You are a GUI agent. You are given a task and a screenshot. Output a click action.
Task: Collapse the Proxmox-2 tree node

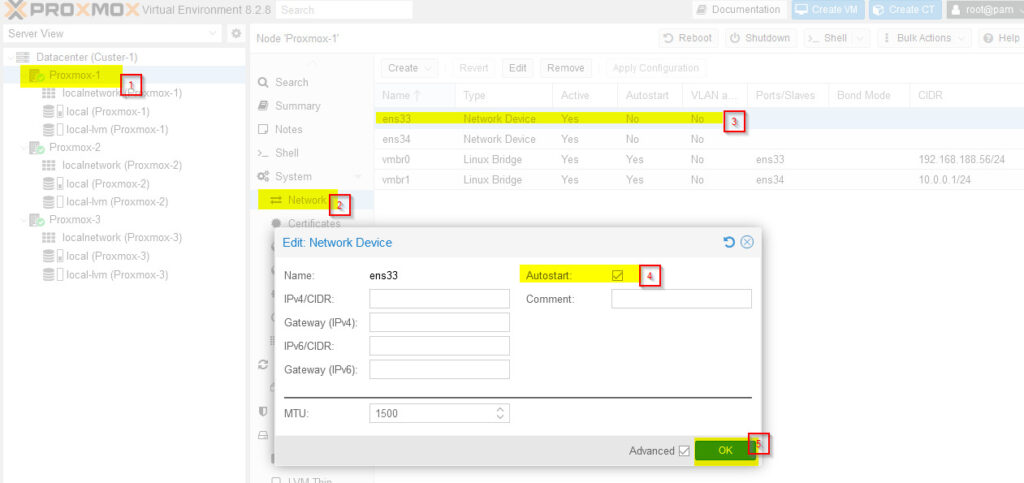(24, 148)
